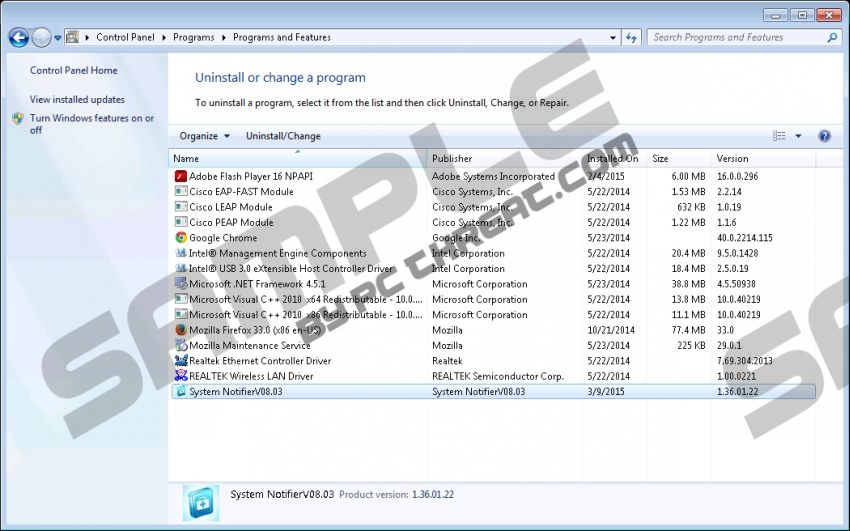
Task: Click the Uninstall/Change toolbar button
Action: (x=283, y=136)
